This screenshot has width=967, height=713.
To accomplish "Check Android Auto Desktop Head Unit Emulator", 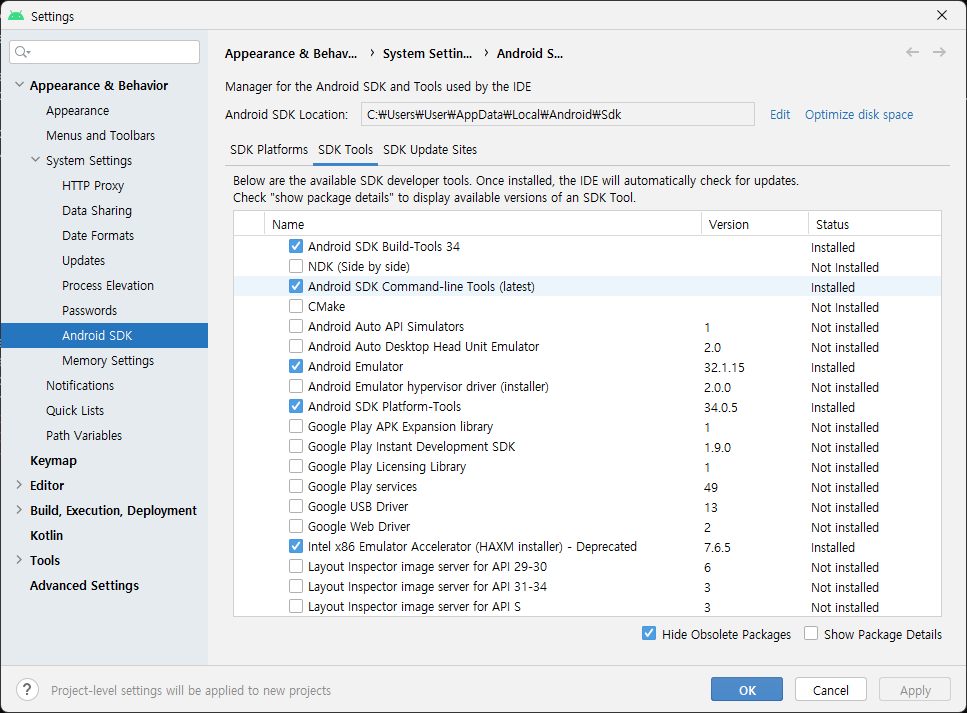I will tap(296, 346).
